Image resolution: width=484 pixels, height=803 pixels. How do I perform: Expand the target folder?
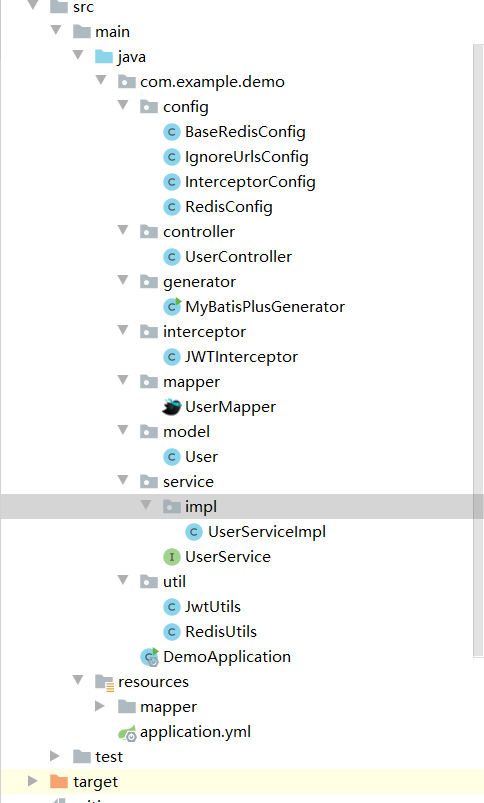pyautogui.click(x=32, y=781)
